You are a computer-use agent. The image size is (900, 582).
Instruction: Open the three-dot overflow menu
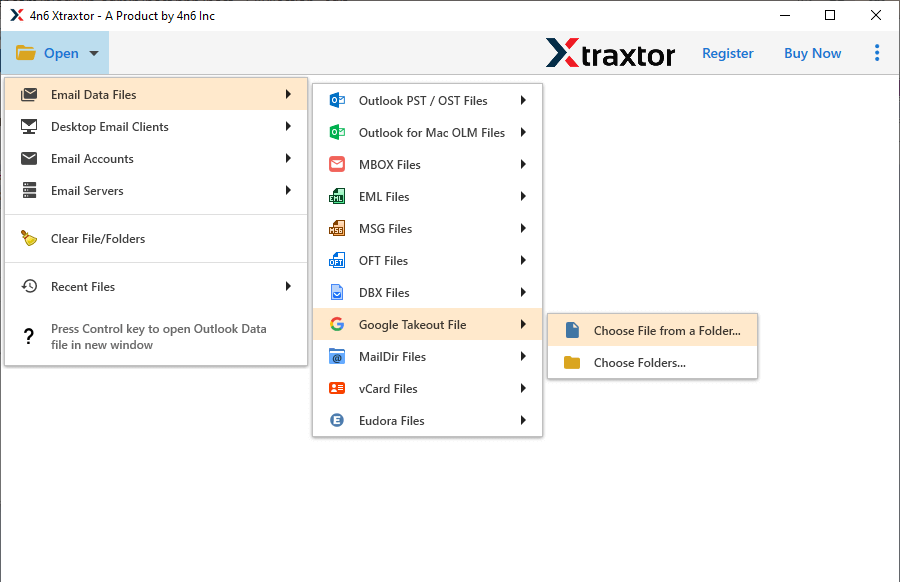[x=877, y=53]
